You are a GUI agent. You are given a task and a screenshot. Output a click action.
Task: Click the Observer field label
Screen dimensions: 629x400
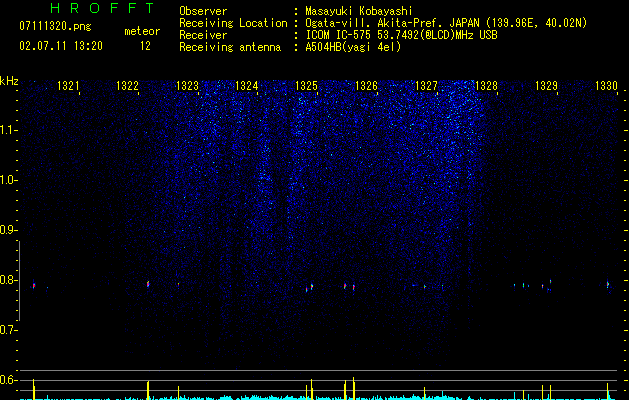(203, 11)
